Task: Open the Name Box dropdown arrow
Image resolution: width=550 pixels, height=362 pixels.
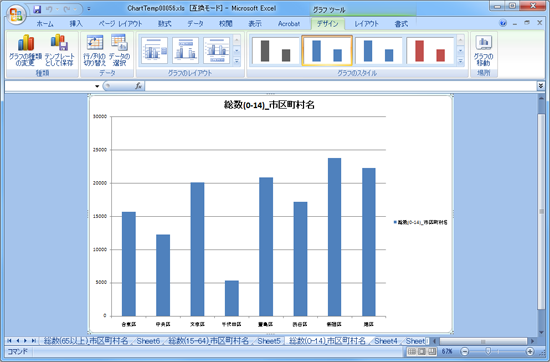Action: point(97,86)
